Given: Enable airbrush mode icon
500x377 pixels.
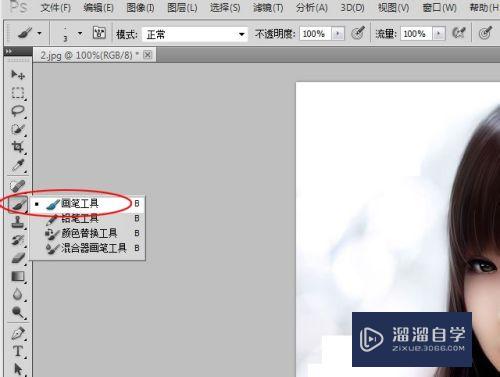Looking at the screenshot, I should [x=459, y=33].
